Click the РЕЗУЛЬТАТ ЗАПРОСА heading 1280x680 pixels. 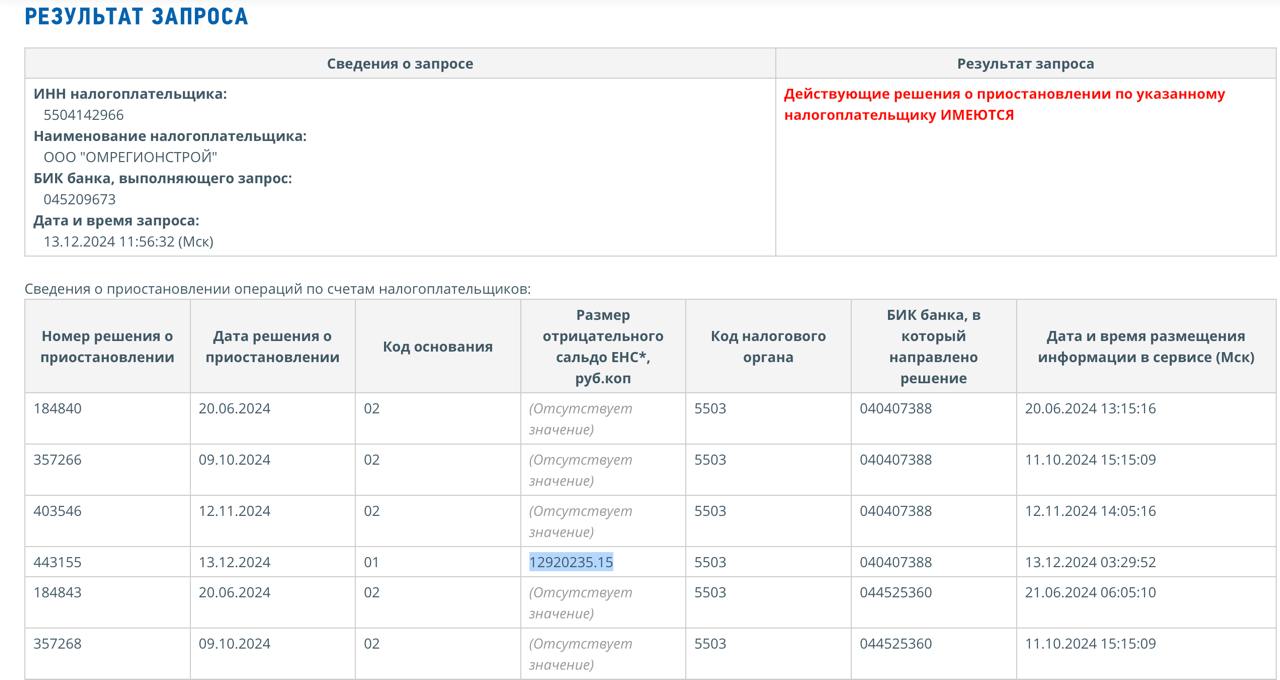[136, 17]
